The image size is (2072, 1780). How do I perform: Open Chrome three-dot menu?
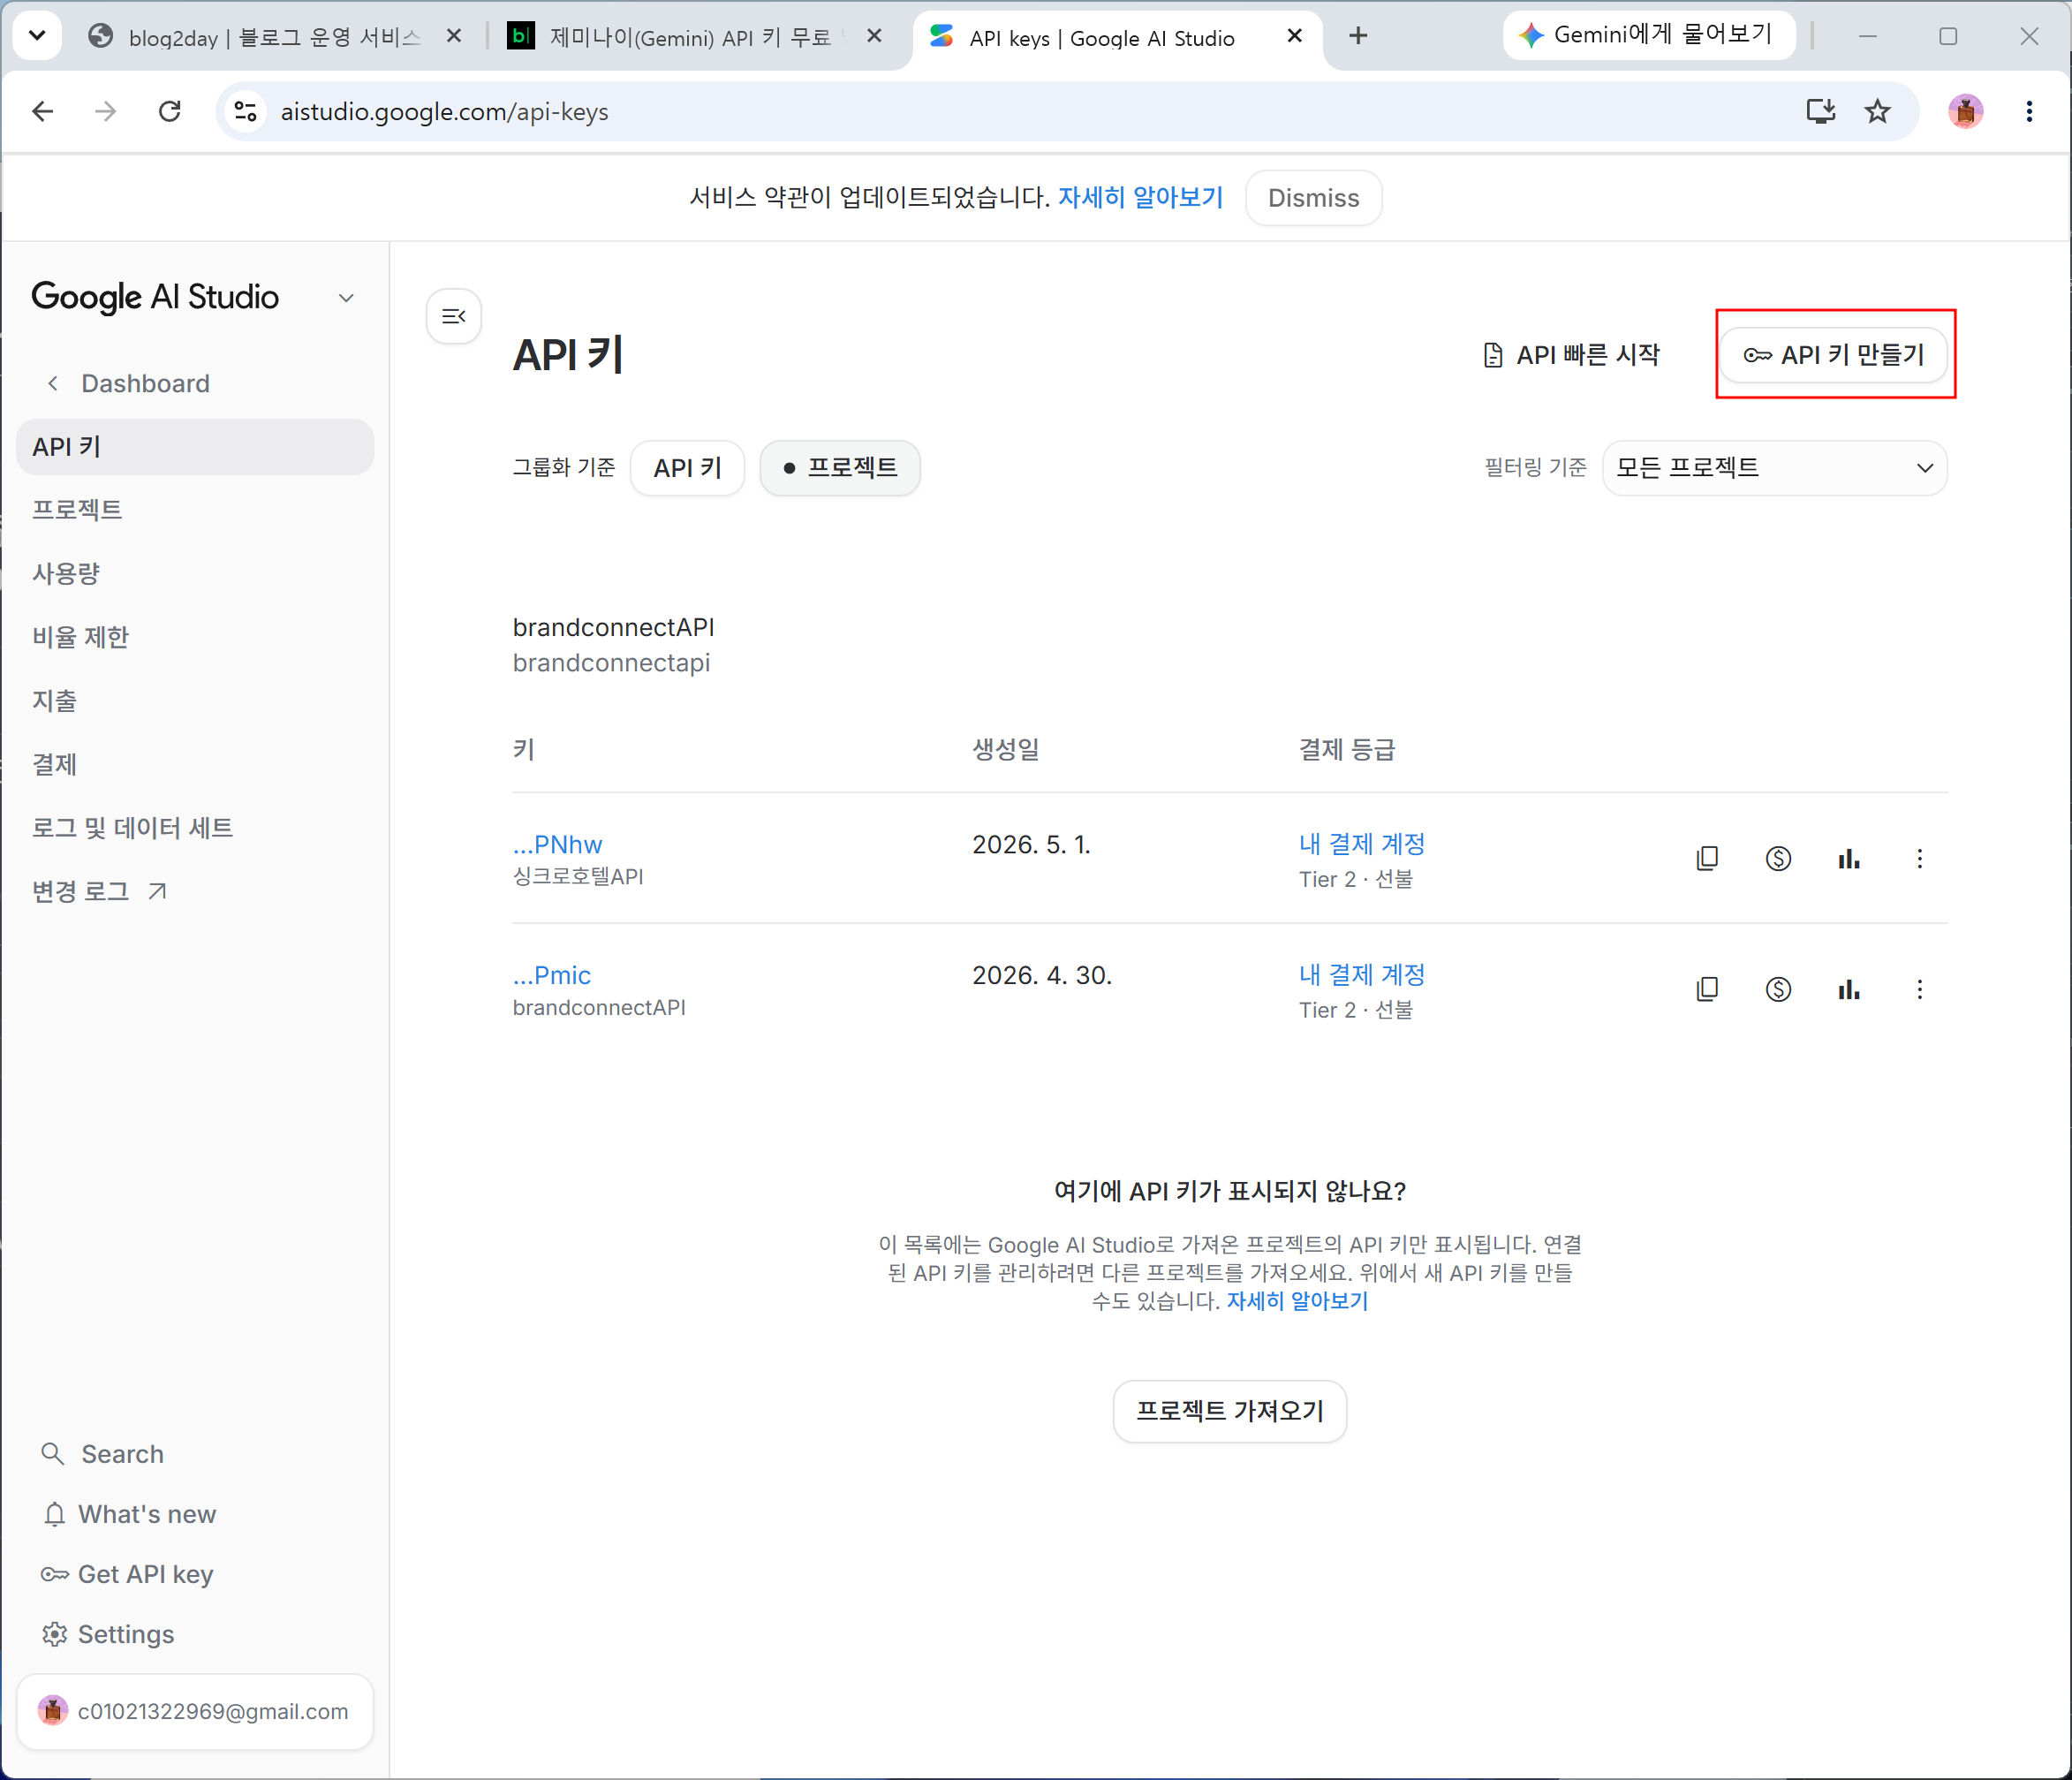click(2029, 111)
